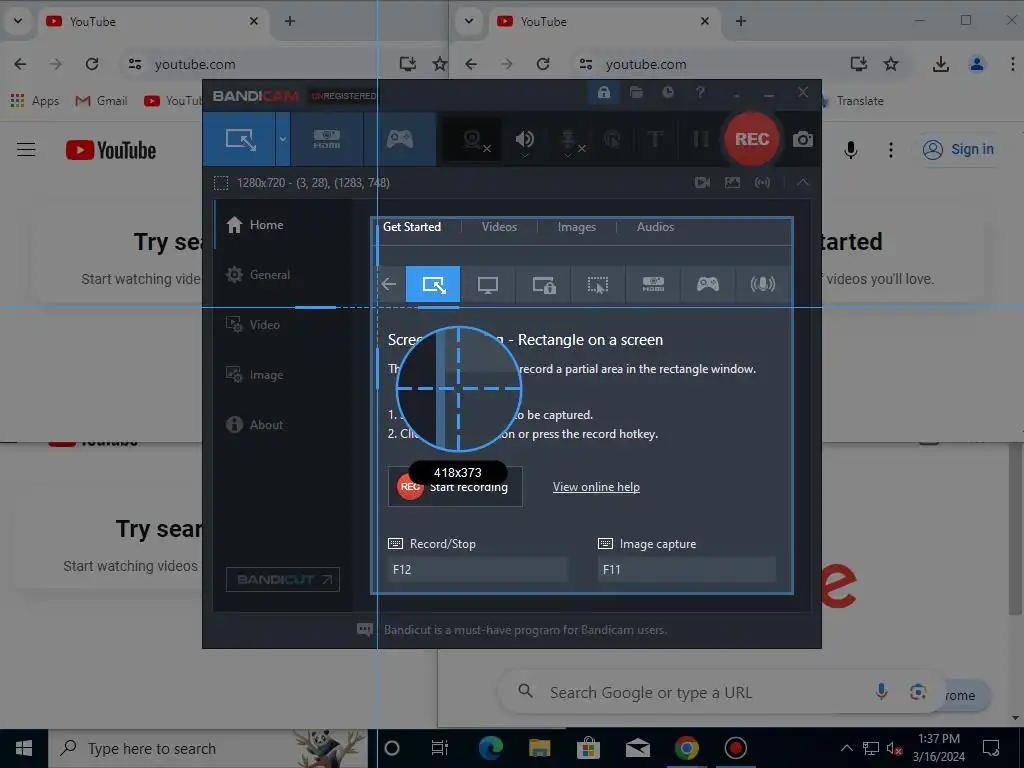Screen dimensions: 1024x768
Task: Open the Apps bookmark in left Chrome window
Action: pyautogui.click(x=35, y=101)
